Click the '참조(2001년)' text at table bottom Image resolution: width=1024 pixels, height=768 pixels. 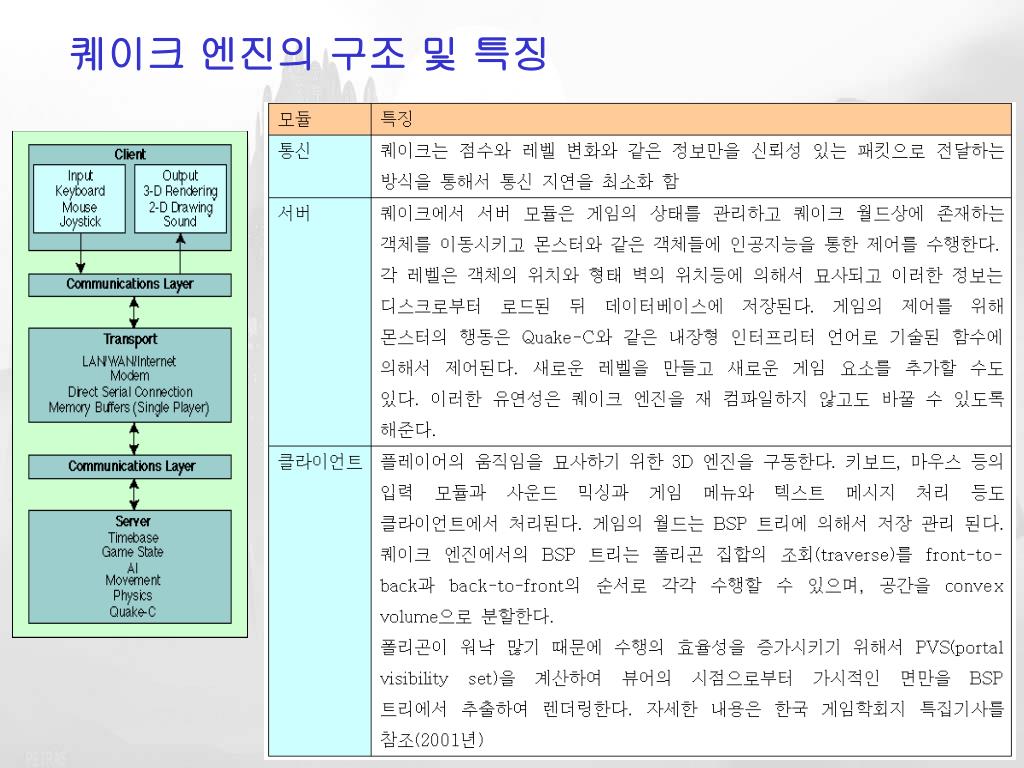tap(432, 740)
